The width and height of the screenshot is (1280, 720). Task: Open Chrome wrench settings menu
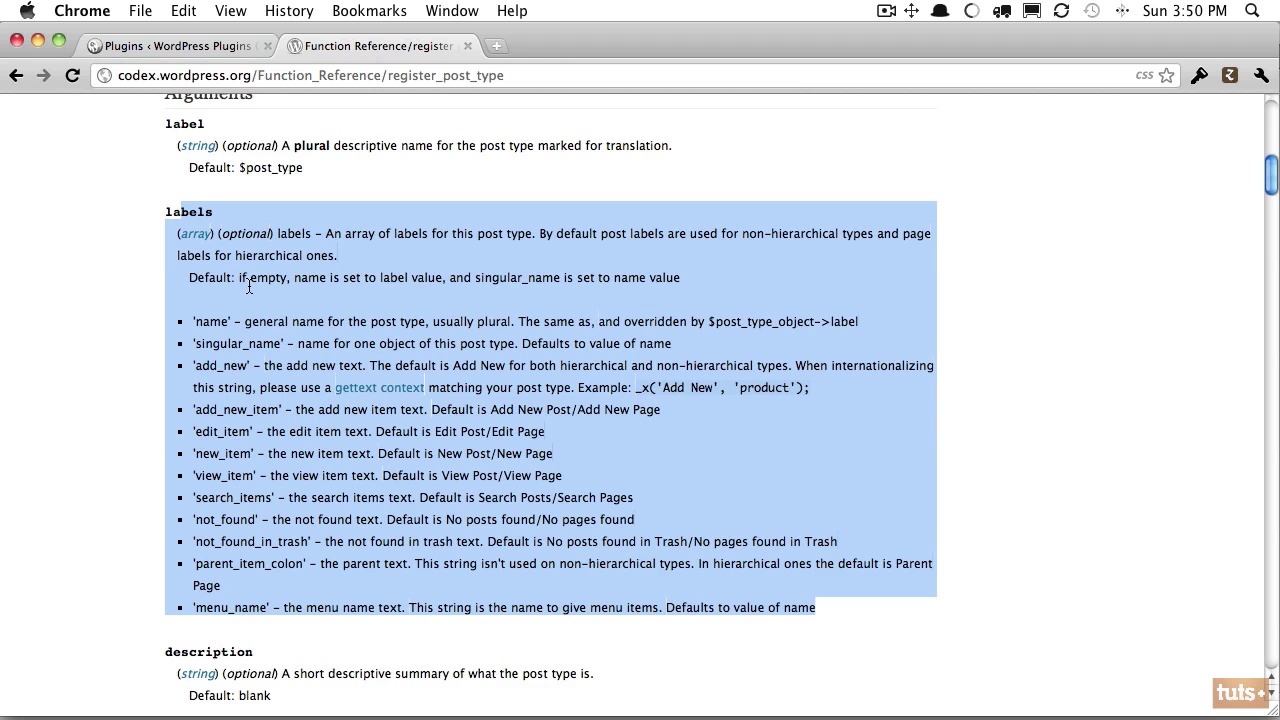(x=1261, y=75)
